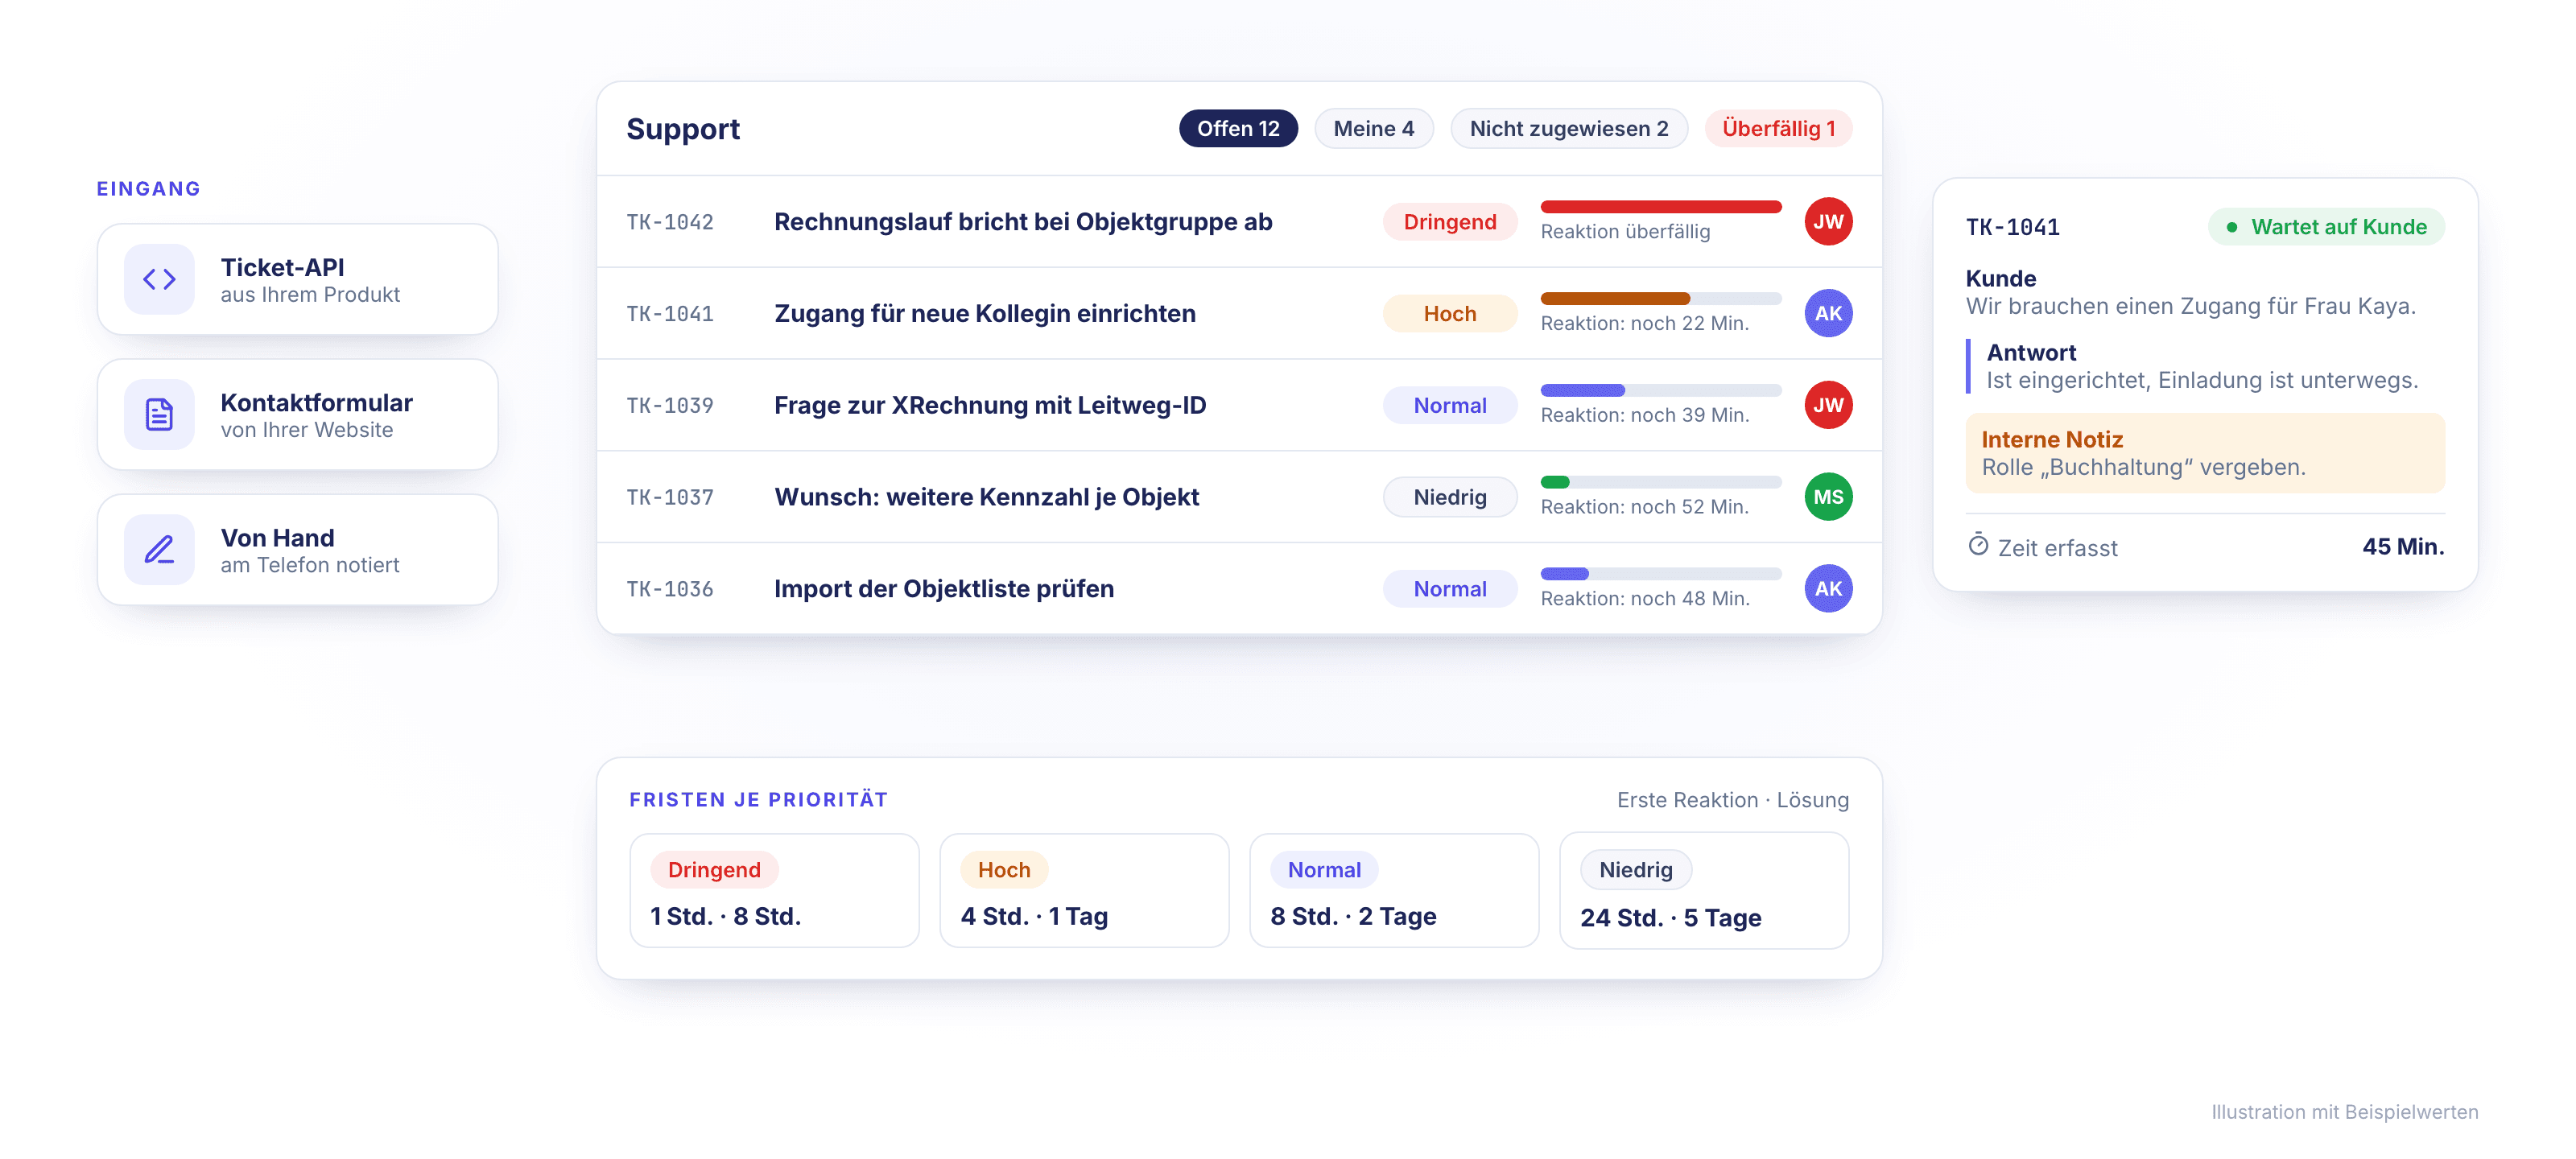
Task: Click the Kontaktformular document icon
Action: 159,414
